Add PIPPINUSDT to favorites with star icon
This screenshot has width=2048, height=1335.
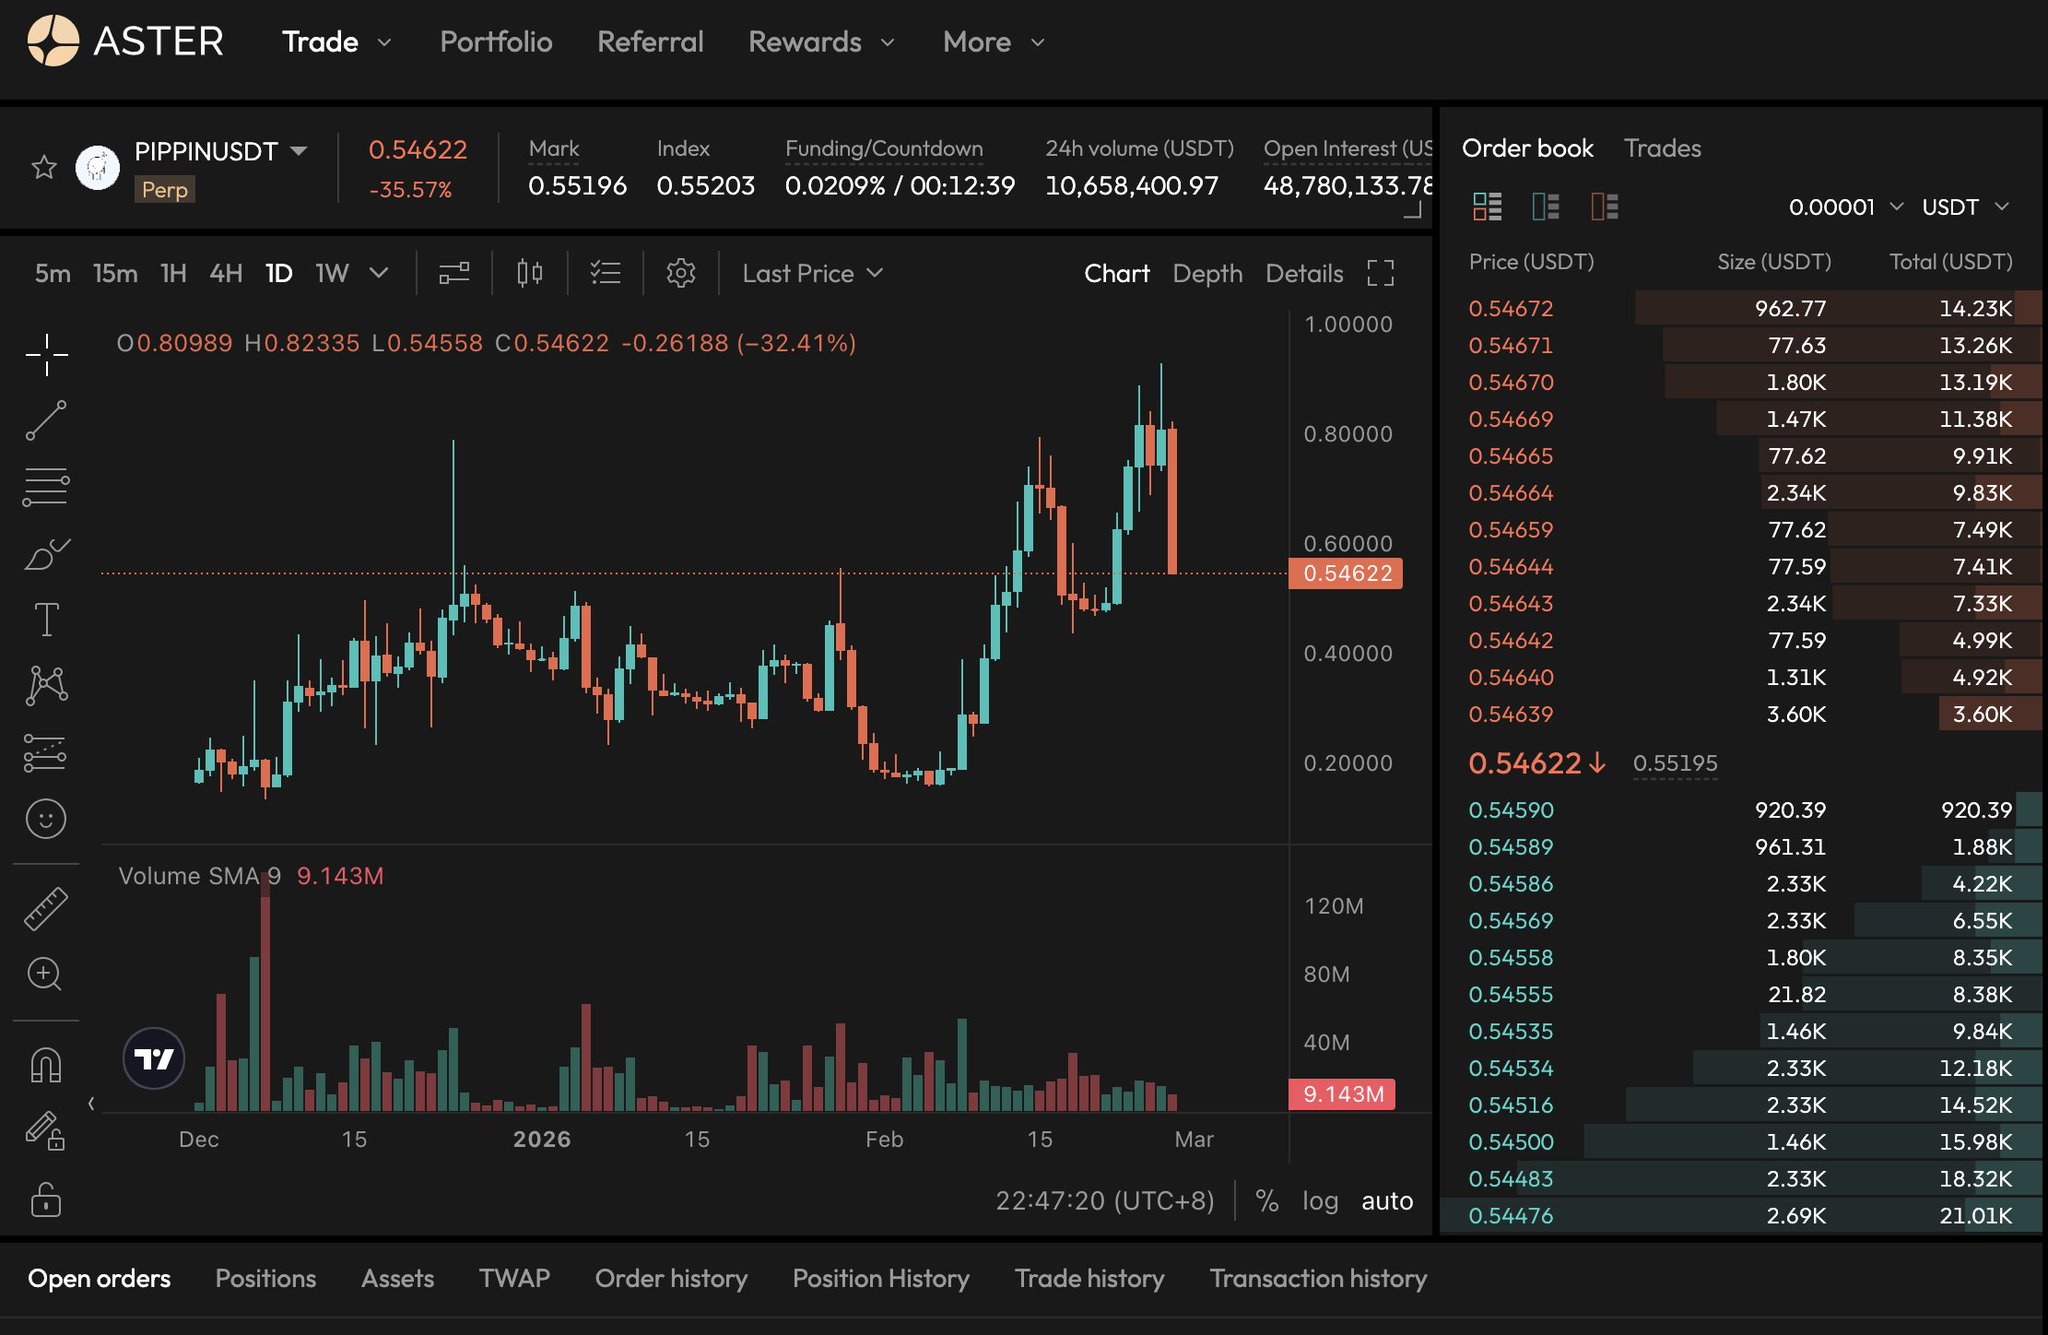[44, 167]
